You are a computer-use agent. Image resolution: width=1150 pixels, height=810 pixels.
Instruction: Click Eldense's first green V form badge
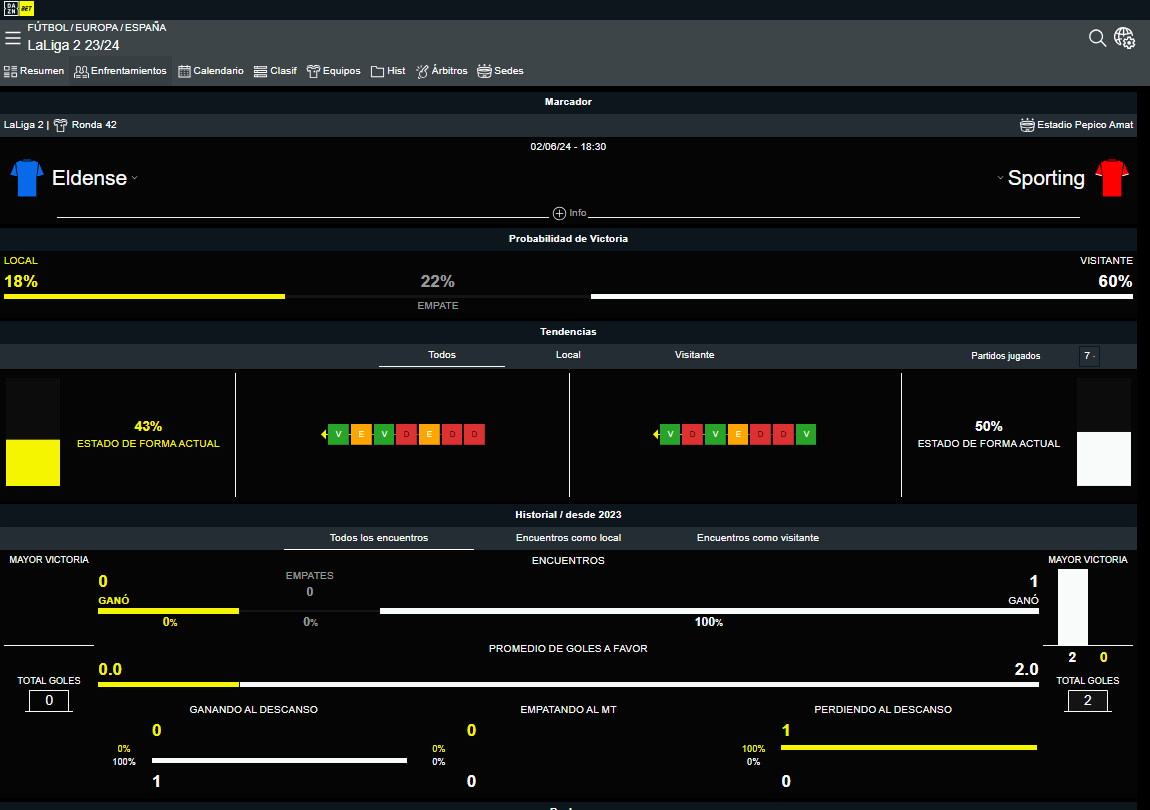pos(338,434)
